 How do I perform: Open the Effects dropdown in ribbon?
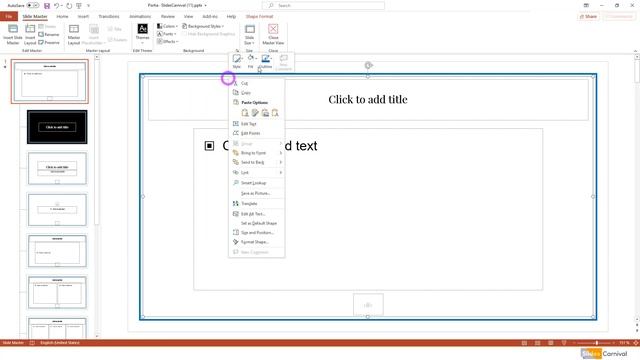tap(168, 42)
